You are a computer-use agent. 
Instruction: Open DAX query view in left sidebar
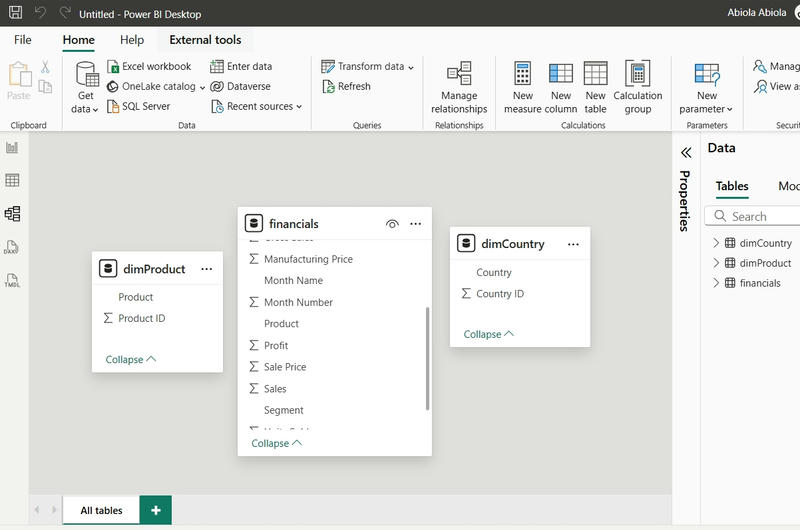12,247
